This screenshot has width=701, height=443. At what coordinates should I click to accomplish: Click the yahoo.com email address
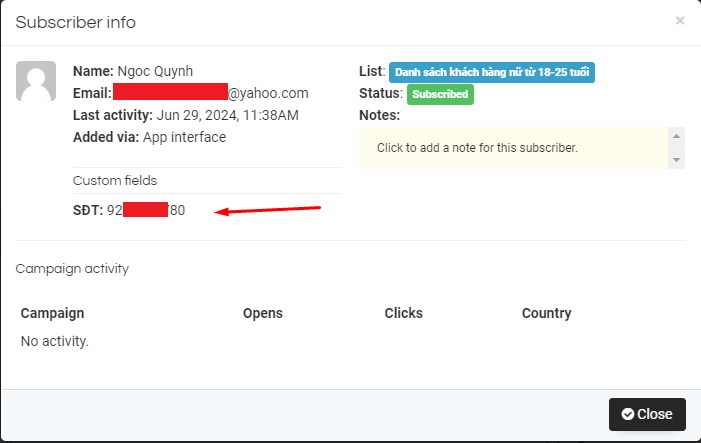(x=210, y=93)
